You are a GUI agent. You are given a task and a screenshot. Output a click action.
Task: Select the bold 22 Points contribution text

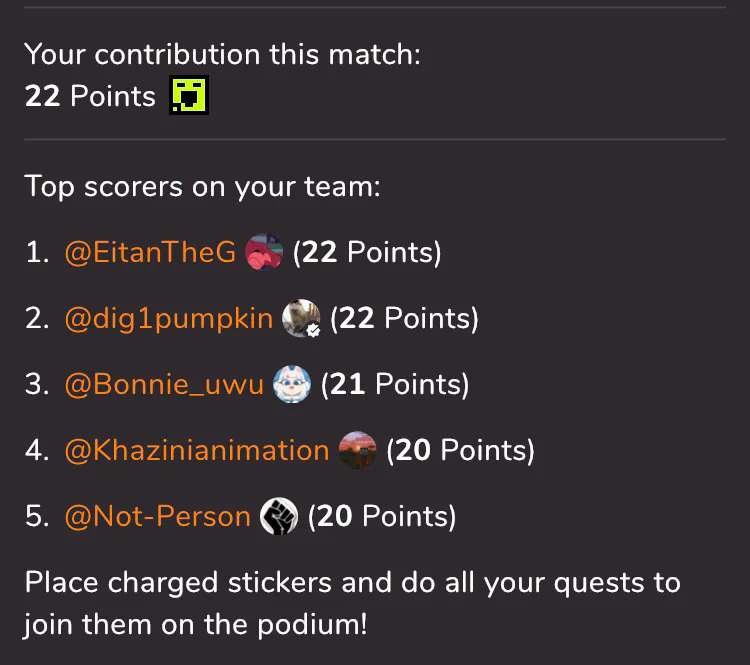[x=90, y=96]
